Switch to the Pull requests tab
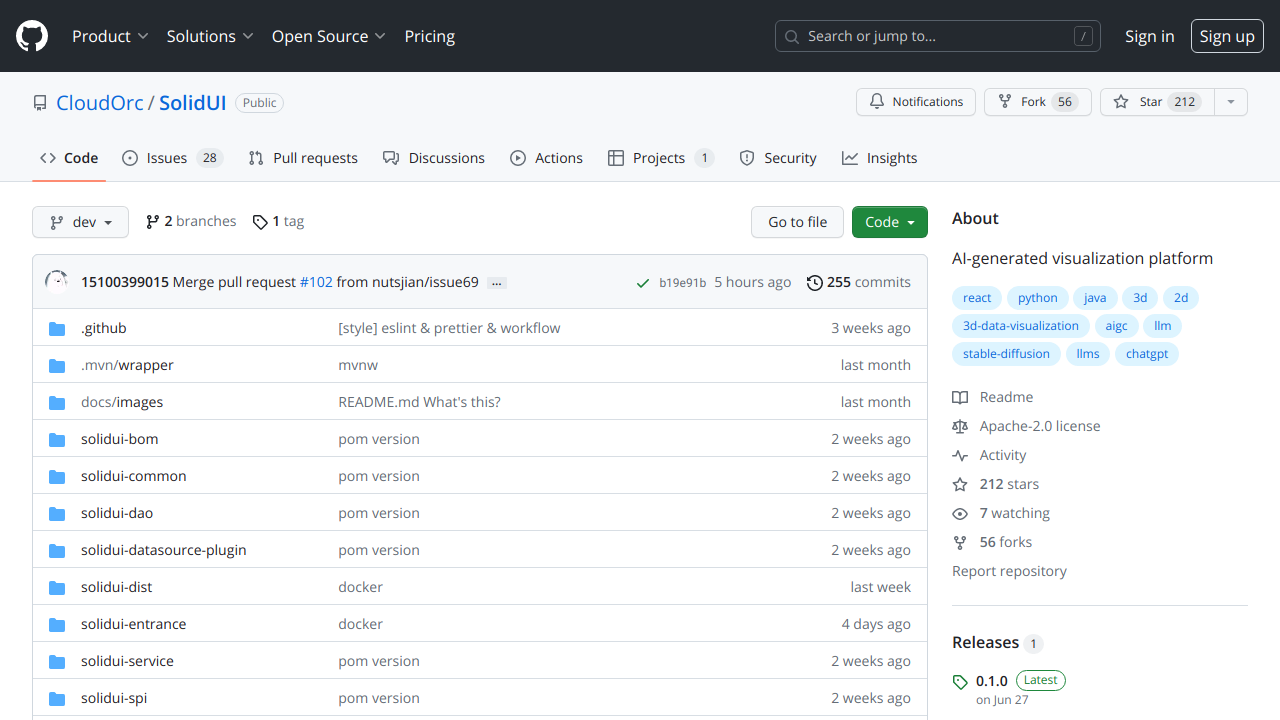This screenshot has width=1280, height=720. [303, 158]
